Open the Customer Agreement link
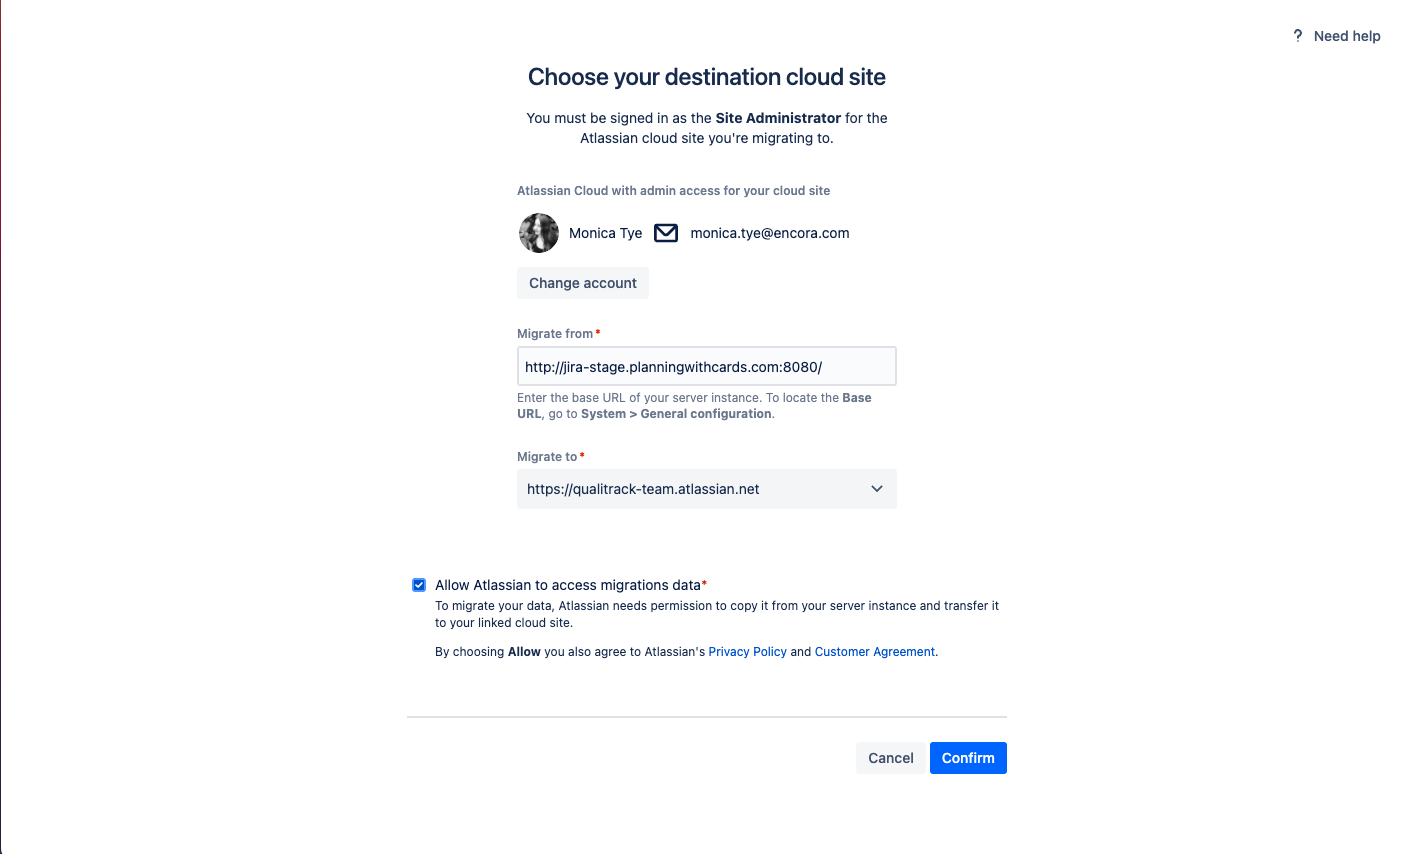1408x854 pixels. click(875, 652)
